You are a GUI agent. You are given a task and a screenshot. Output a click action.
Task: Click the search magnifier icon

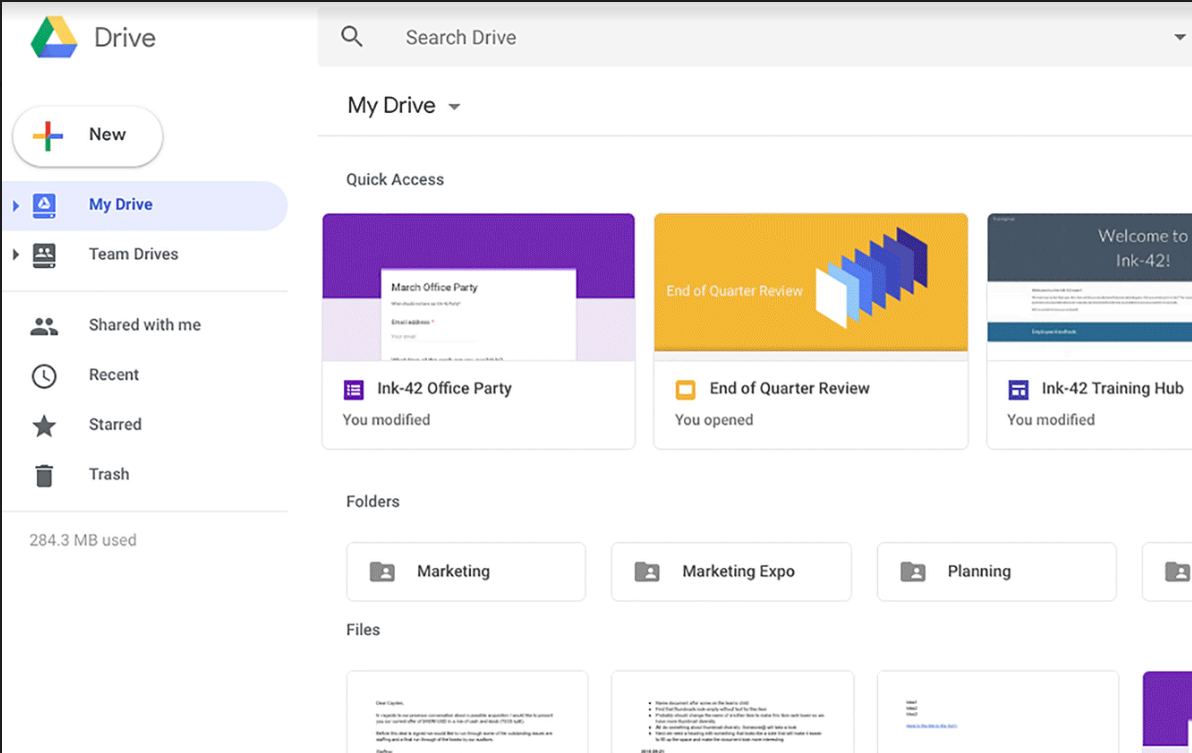point(352,35)
